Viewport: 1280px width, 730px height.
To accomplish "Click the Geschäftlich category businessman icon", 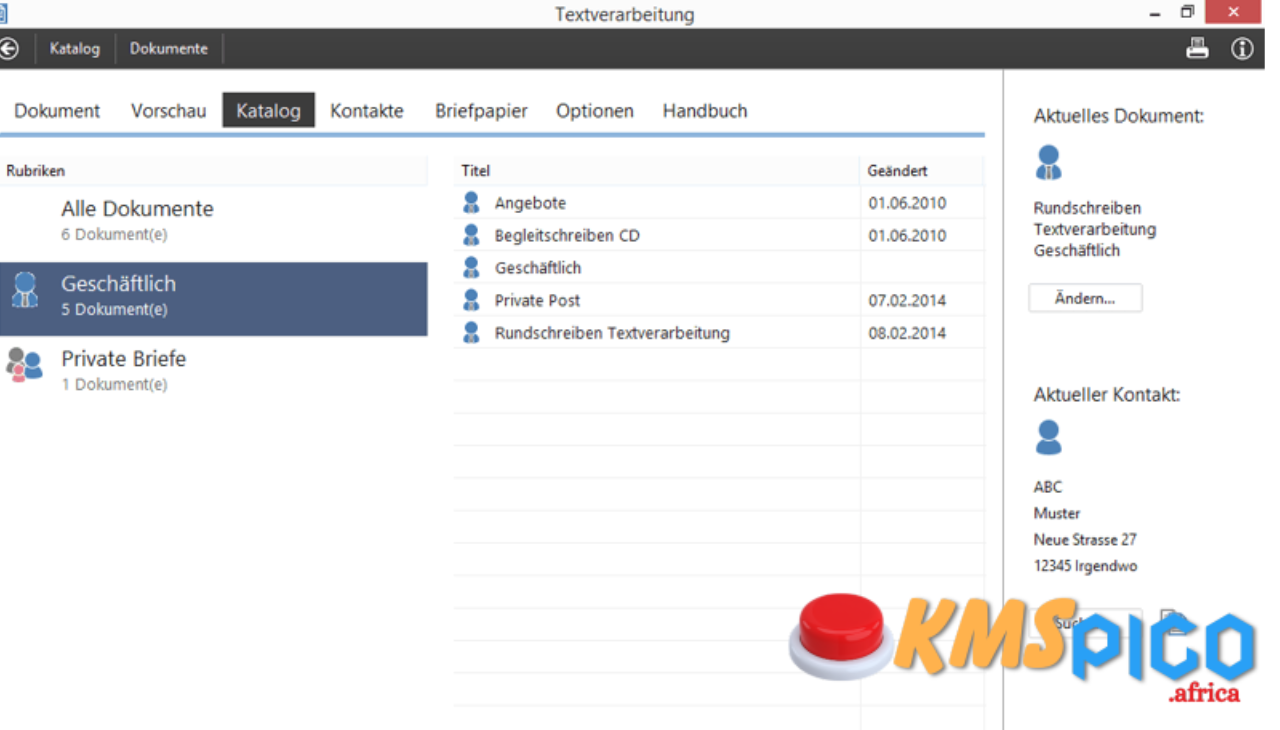I will point(25,290).
